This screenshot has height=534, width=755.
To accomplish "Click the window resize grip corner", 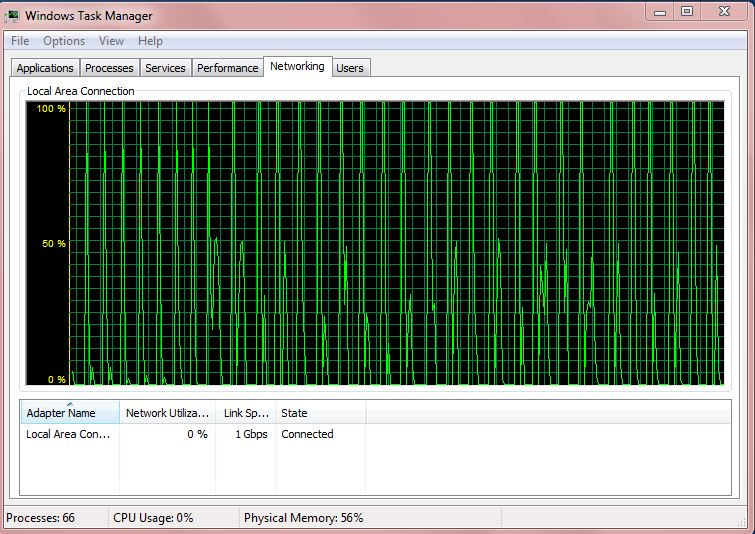I will pyautogui.click(x=742, y=522).
